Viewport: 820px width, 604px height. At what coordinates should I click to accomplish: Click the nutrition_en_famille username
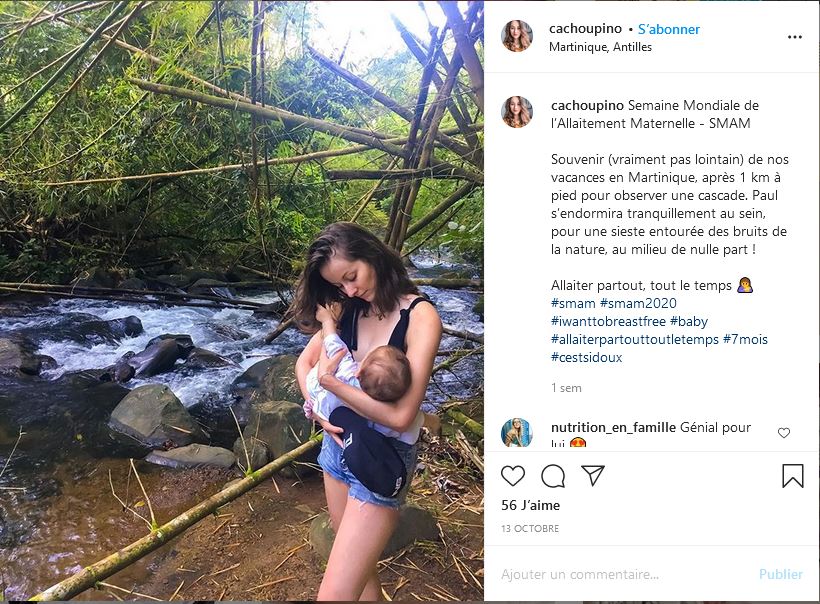tap(613, 427)
